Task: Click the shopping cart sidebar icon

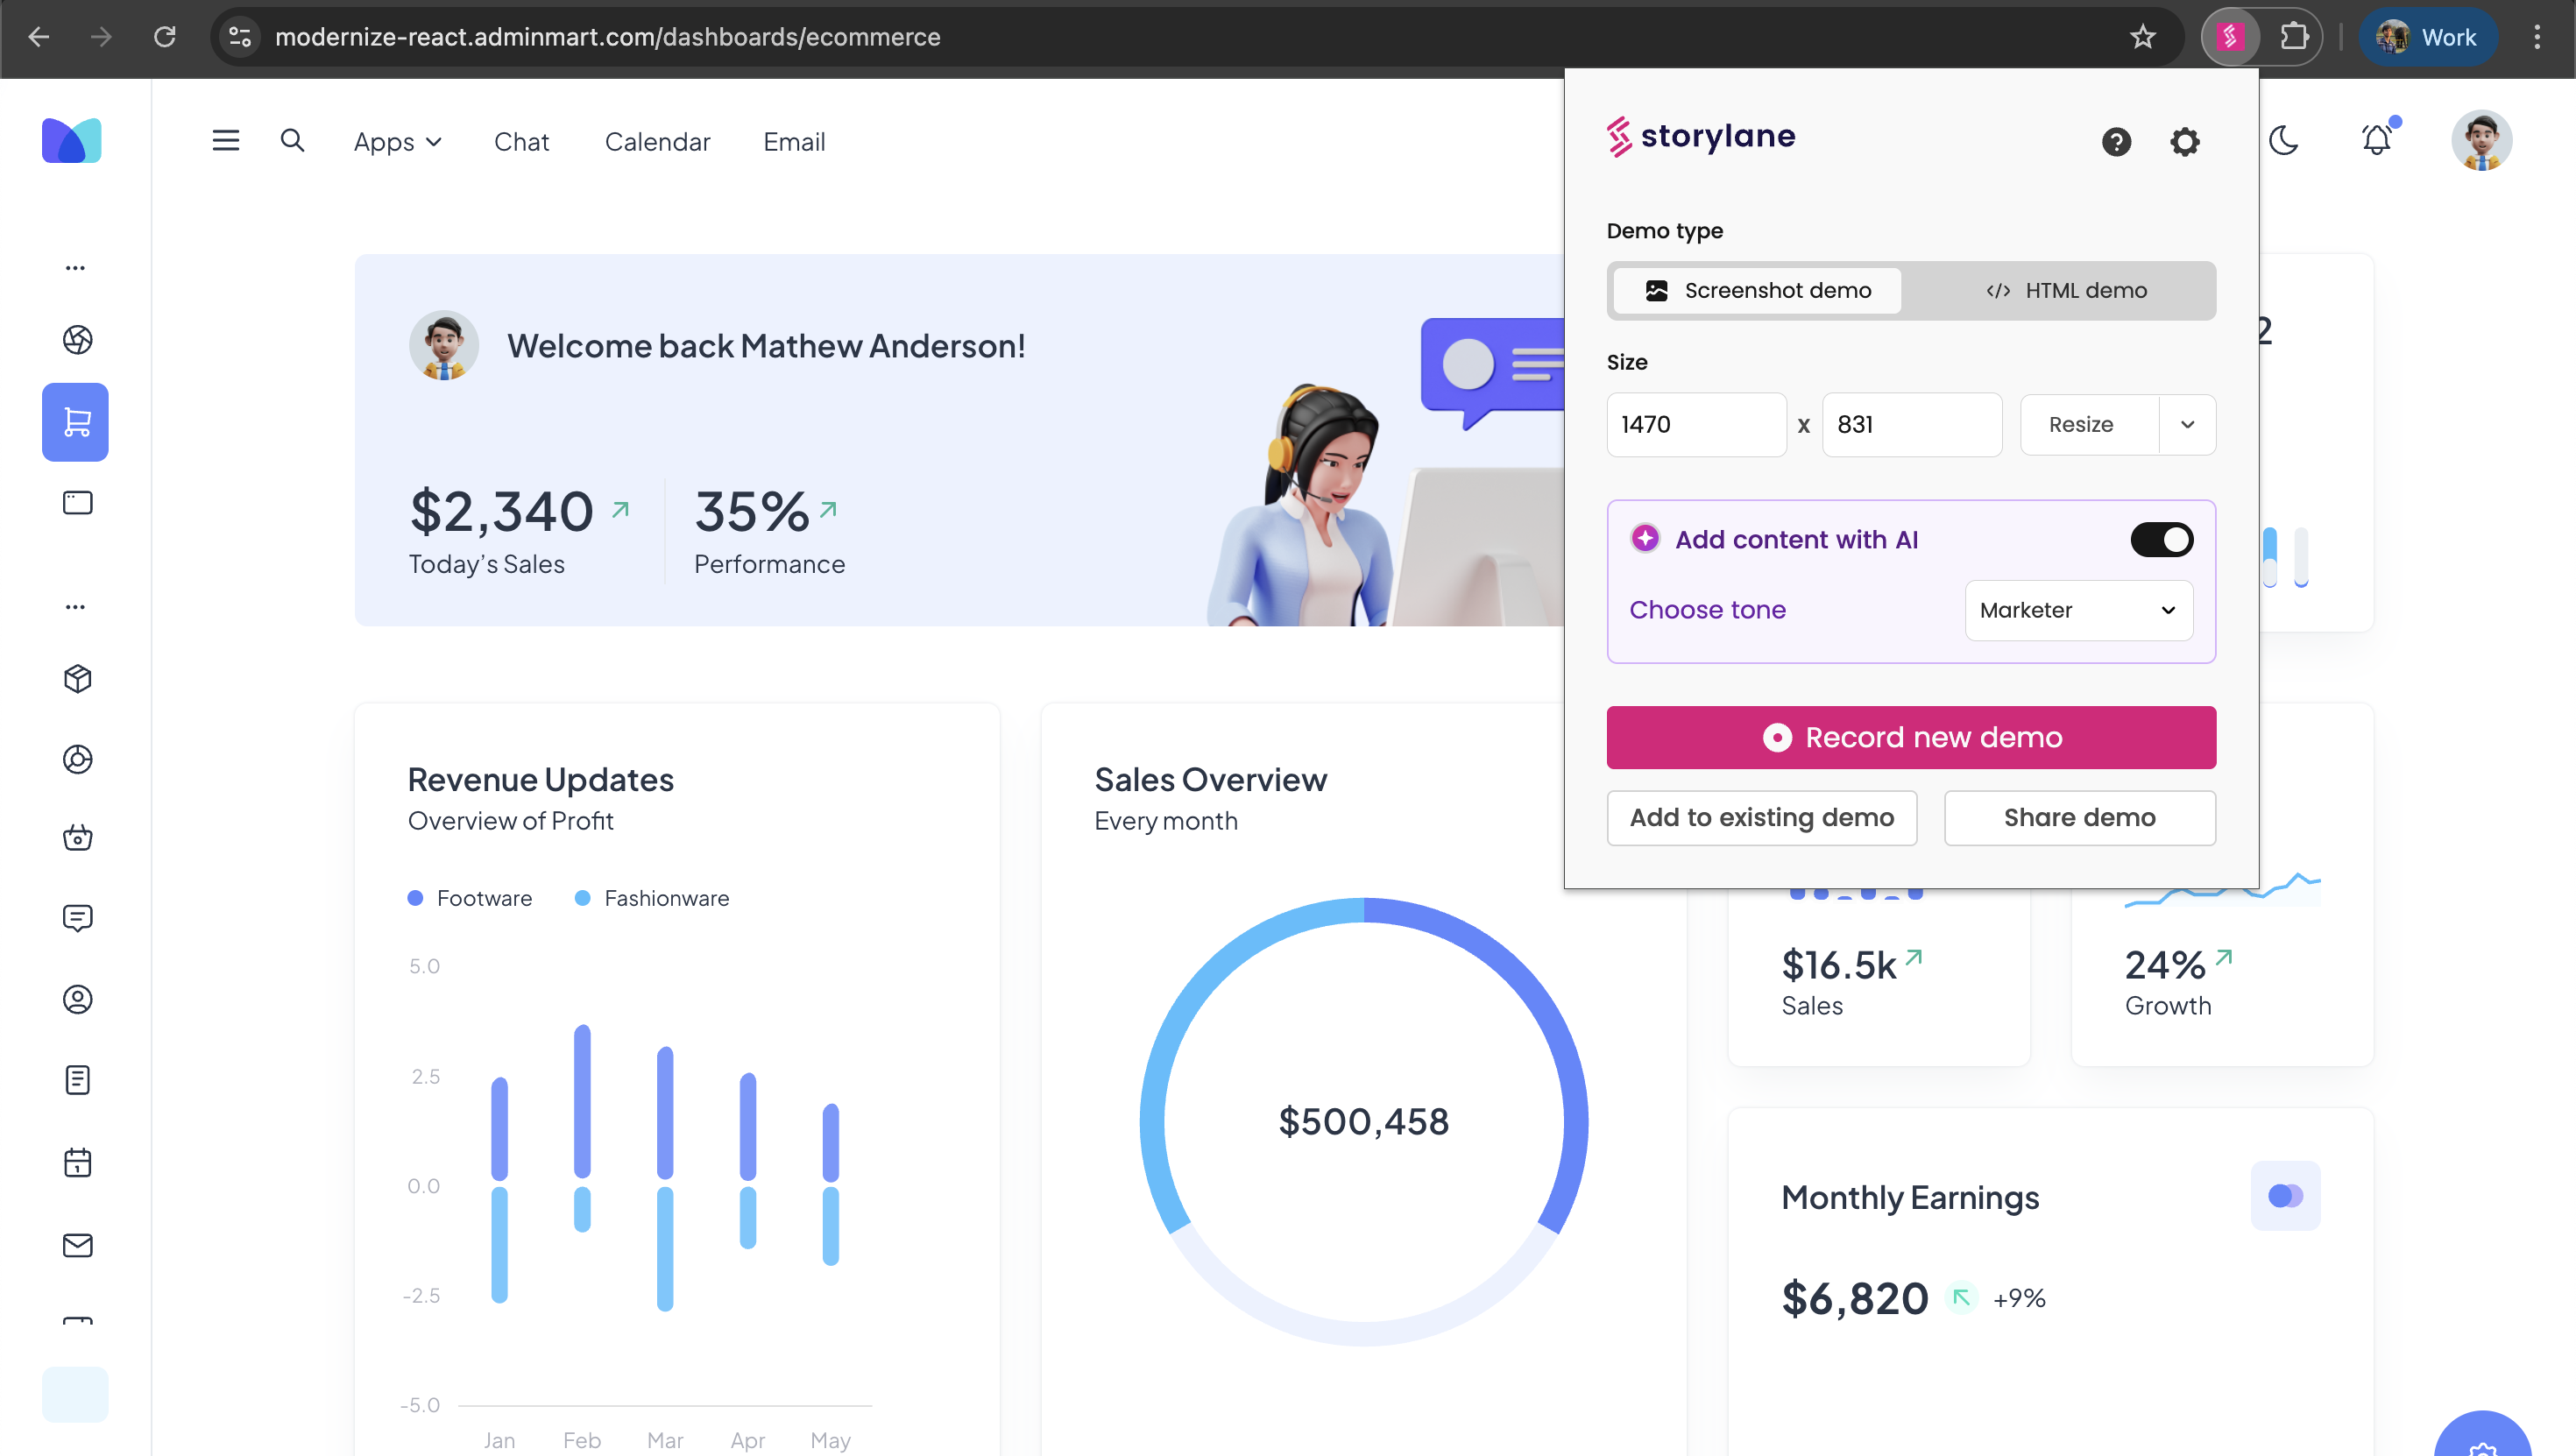Action: [76, 422]
